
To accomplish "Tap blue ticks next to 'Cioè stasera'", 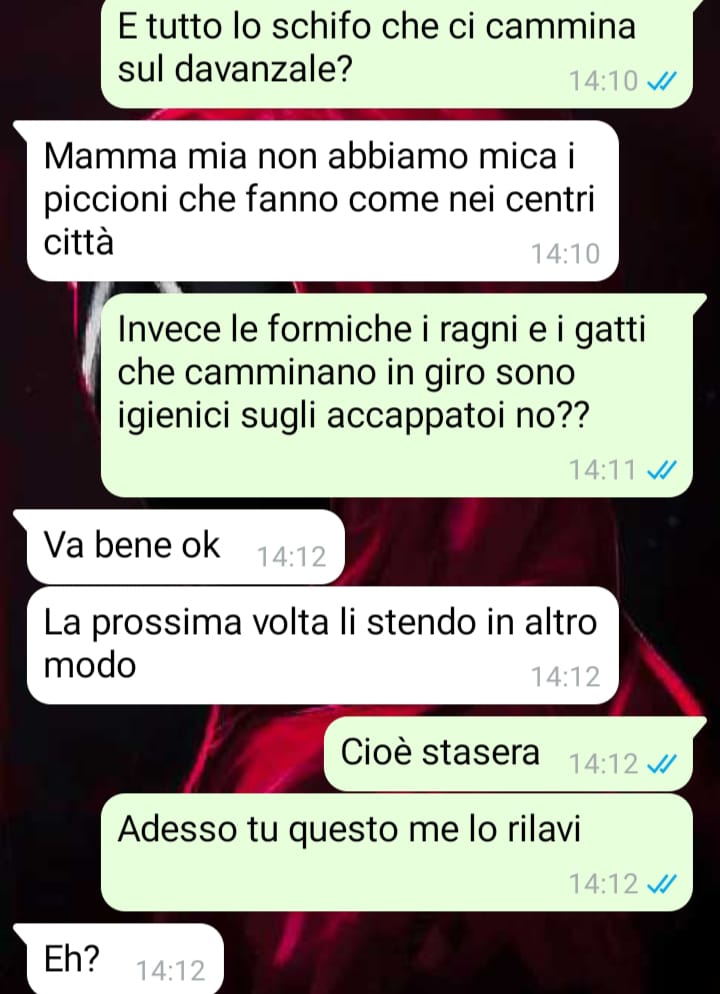I will click(661, 763).
